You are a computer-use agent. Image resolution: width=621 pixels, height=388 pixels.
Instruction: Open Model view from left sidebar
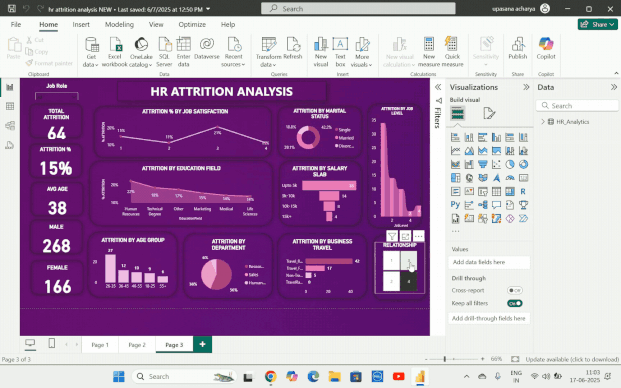coord(10,126)
